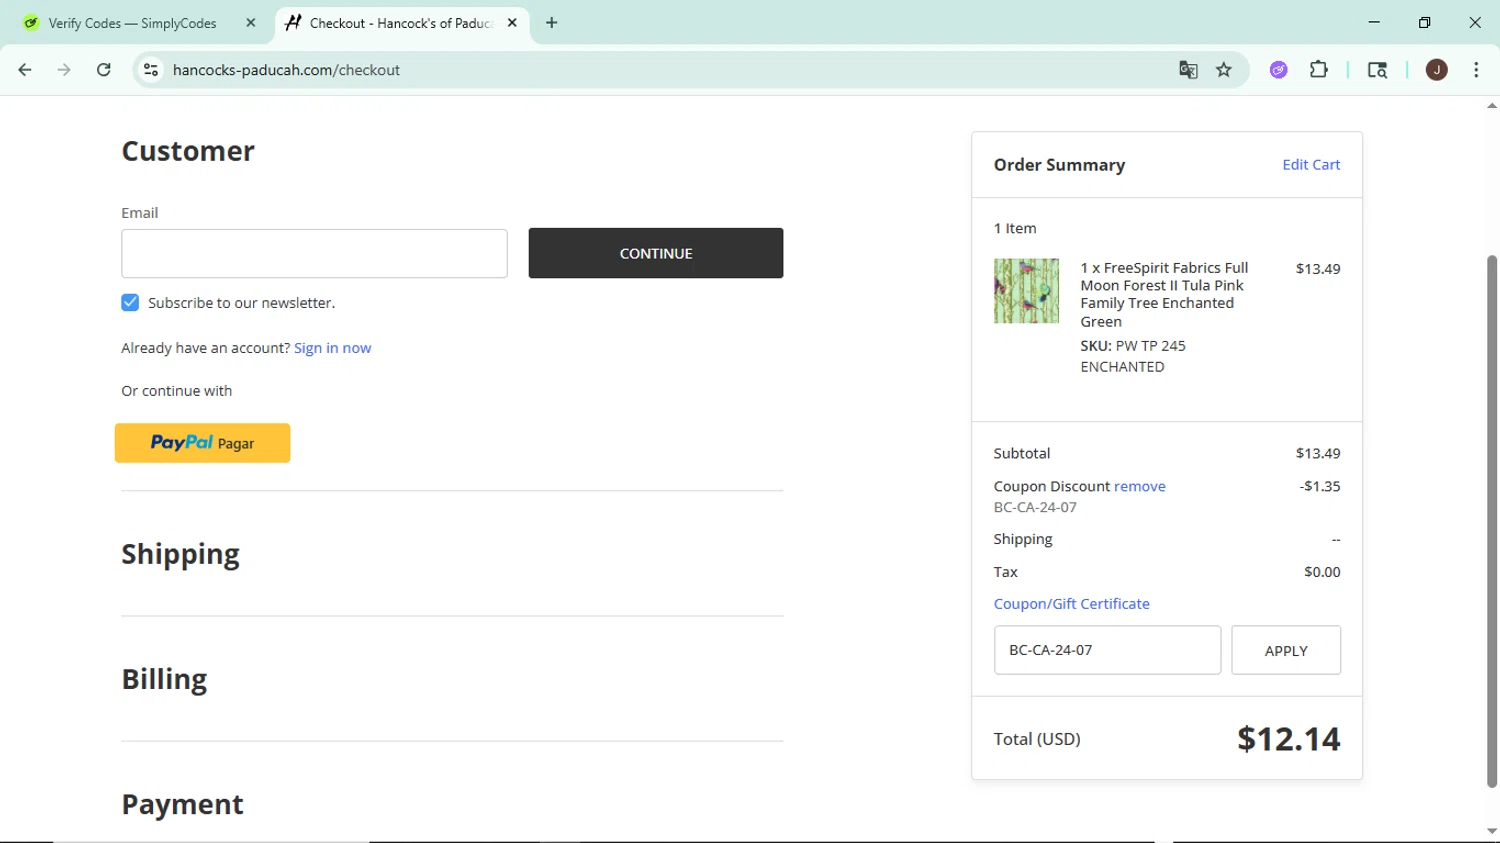This screenshot has height=843, width=1500.
Task: Click the Sign in now link
Action: coord(332,348)
